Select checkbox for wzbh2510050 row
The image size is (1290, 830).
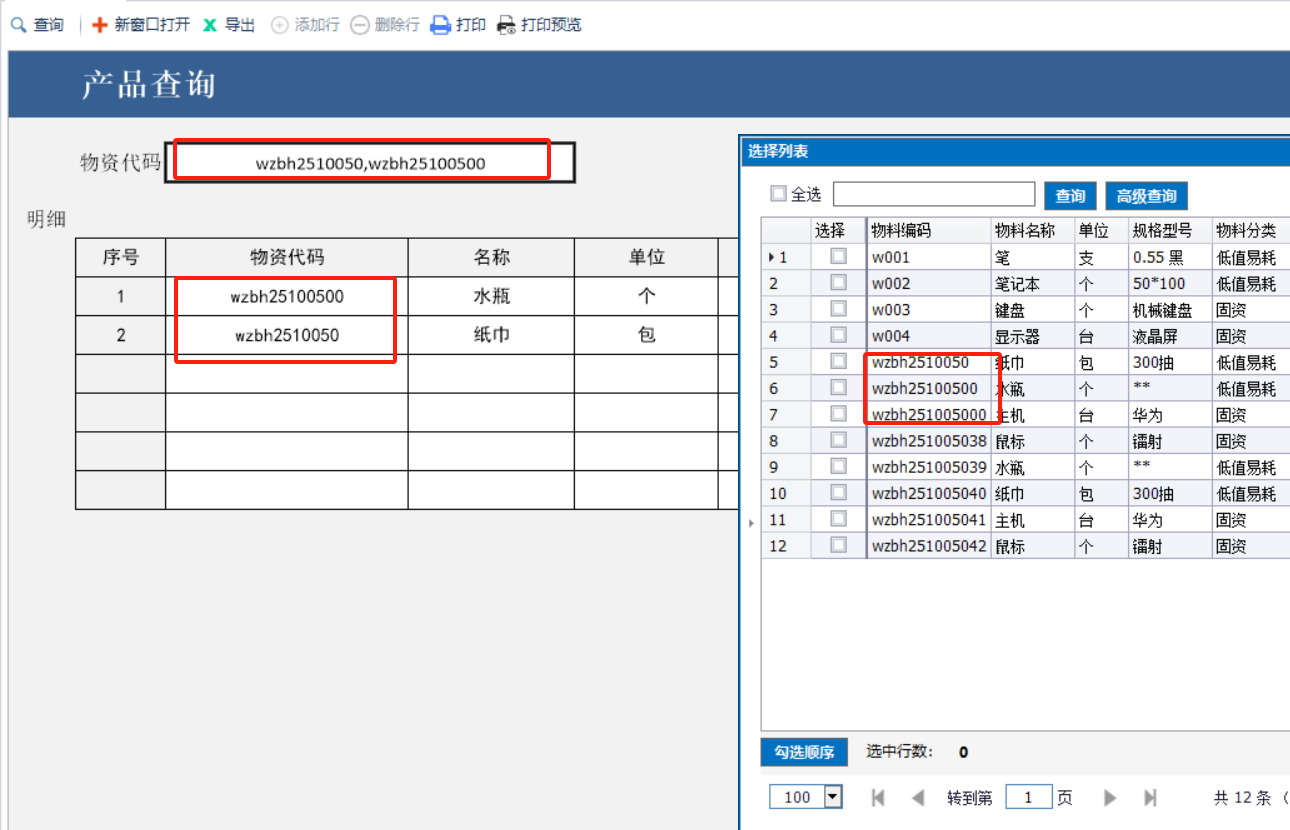pos(838,362)
